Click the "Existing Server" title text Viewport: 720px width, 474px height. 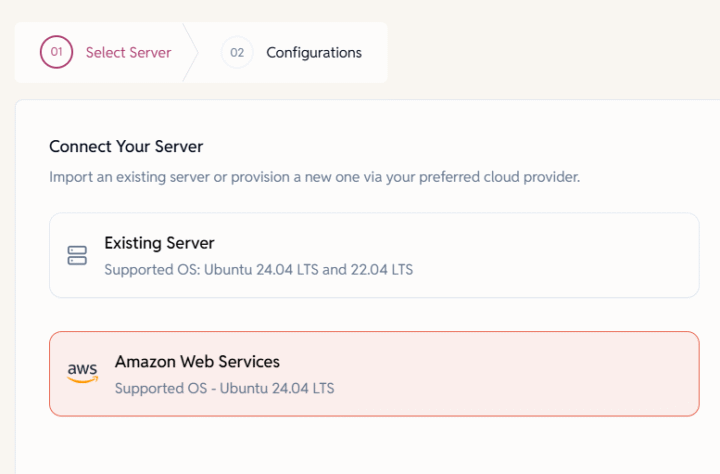pyautogui.click(x=159, y=243)
